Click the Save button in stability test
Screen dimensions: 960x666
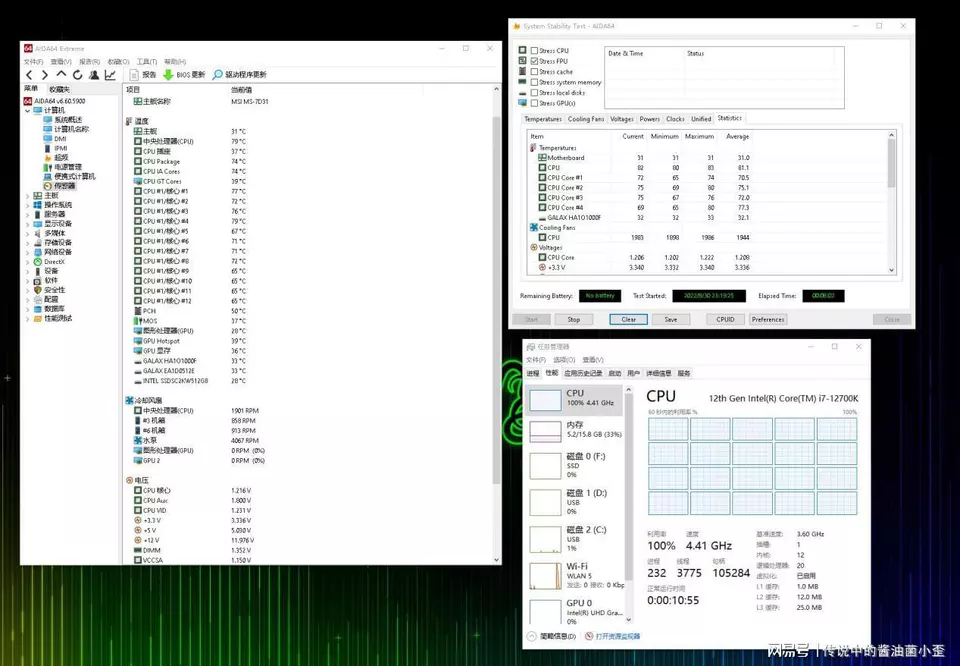(x=671, y=320)
